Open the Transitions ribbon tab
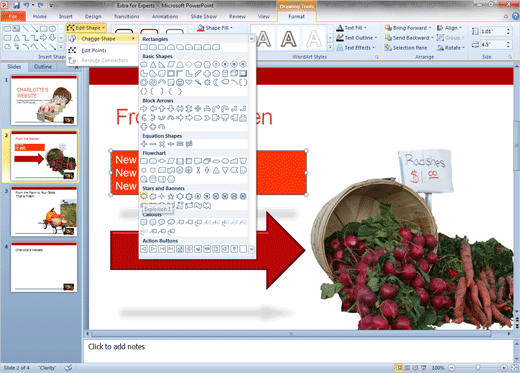 point(126,16)
